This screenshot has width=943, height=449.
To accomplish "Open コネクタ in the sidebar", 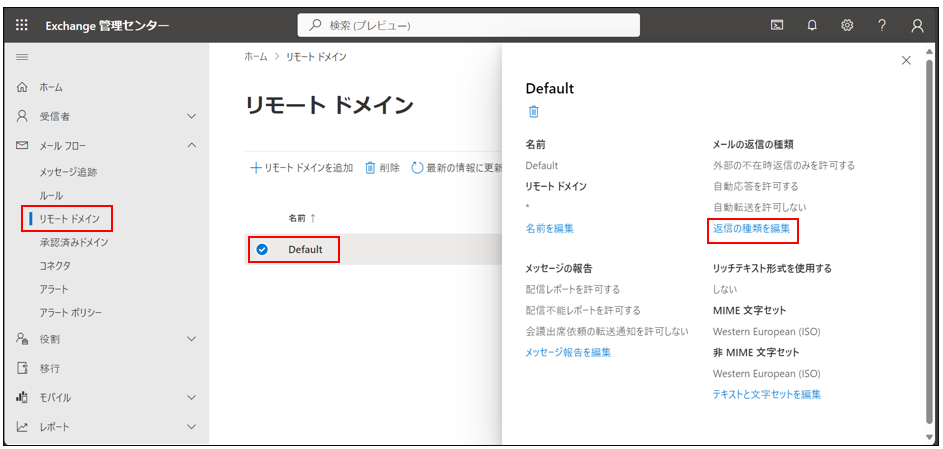I will (x=55, y=266).
